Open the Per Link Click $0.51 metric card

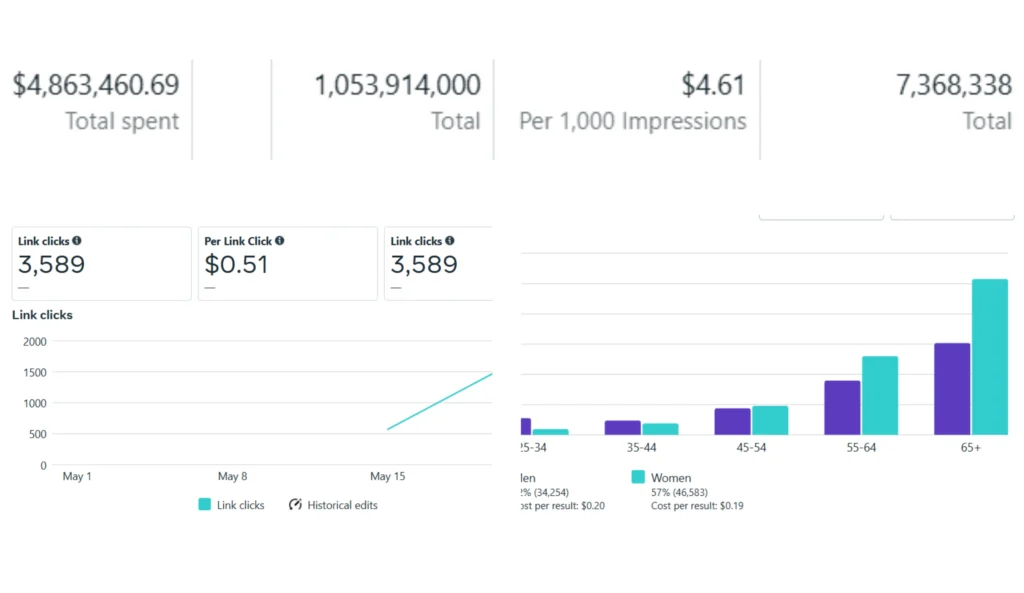pyautogui.click(x=287, y=264)
